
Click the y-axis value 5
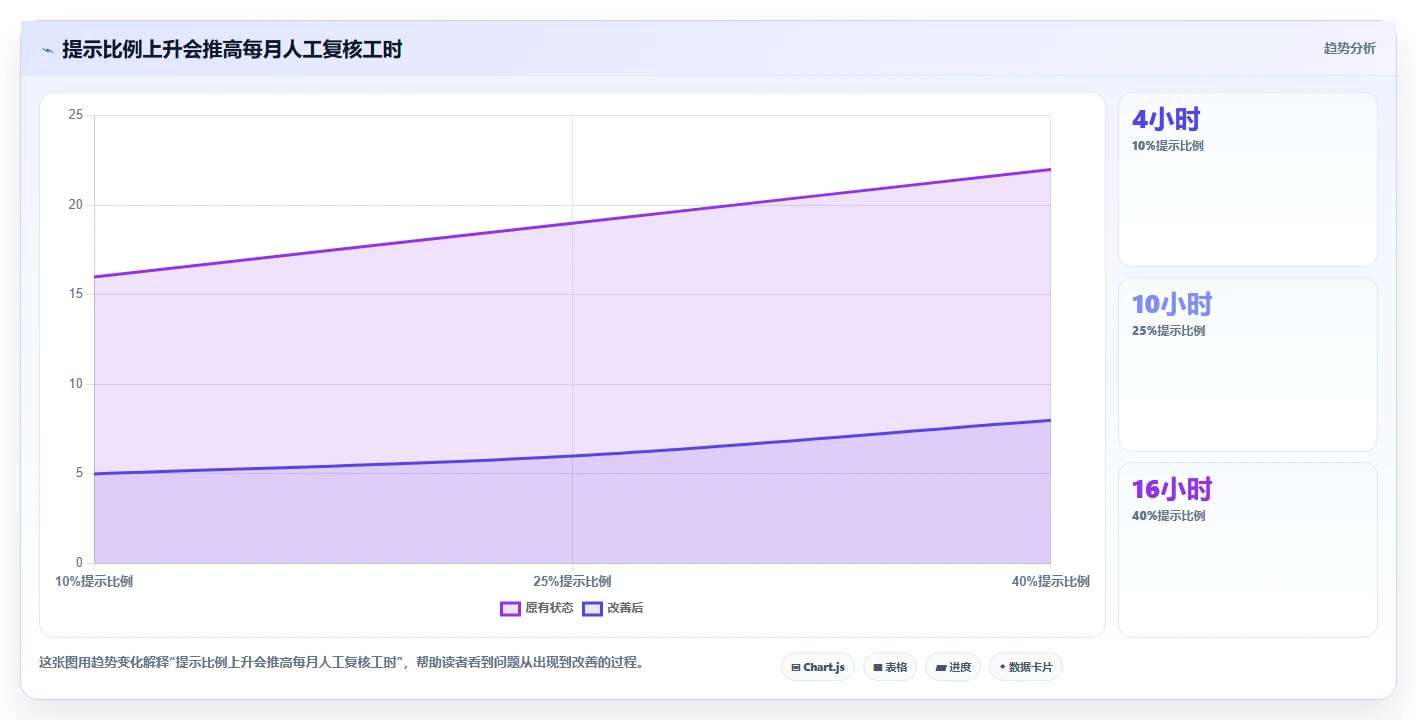click(79, 473)
